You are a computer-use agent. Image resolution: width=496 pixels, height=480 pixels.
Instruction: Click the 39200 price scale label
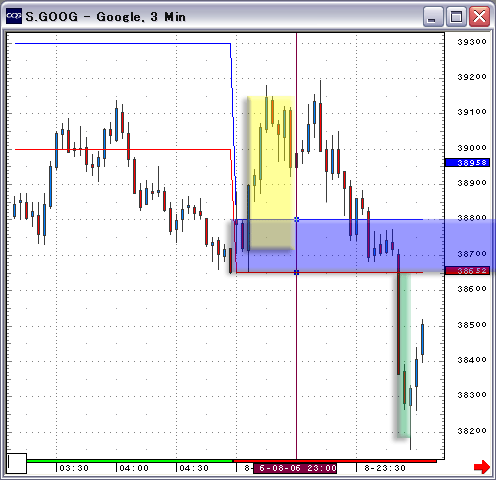point(472,77)
